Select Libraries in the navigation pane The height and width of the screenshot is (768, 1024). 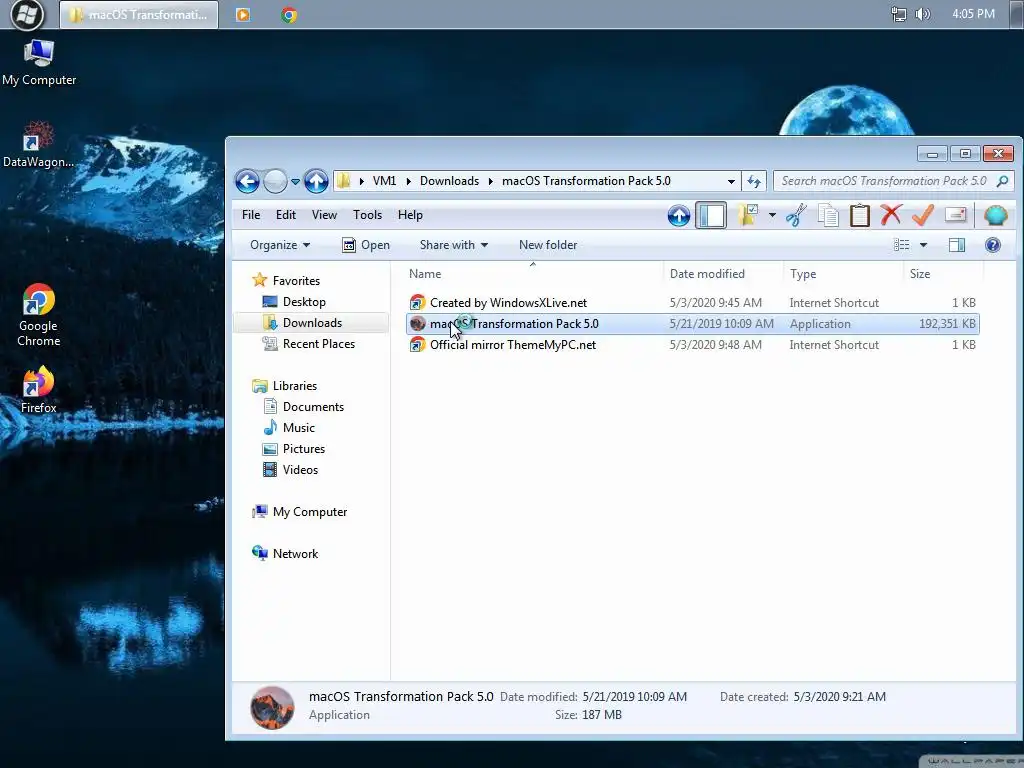(x=285, y=386)
